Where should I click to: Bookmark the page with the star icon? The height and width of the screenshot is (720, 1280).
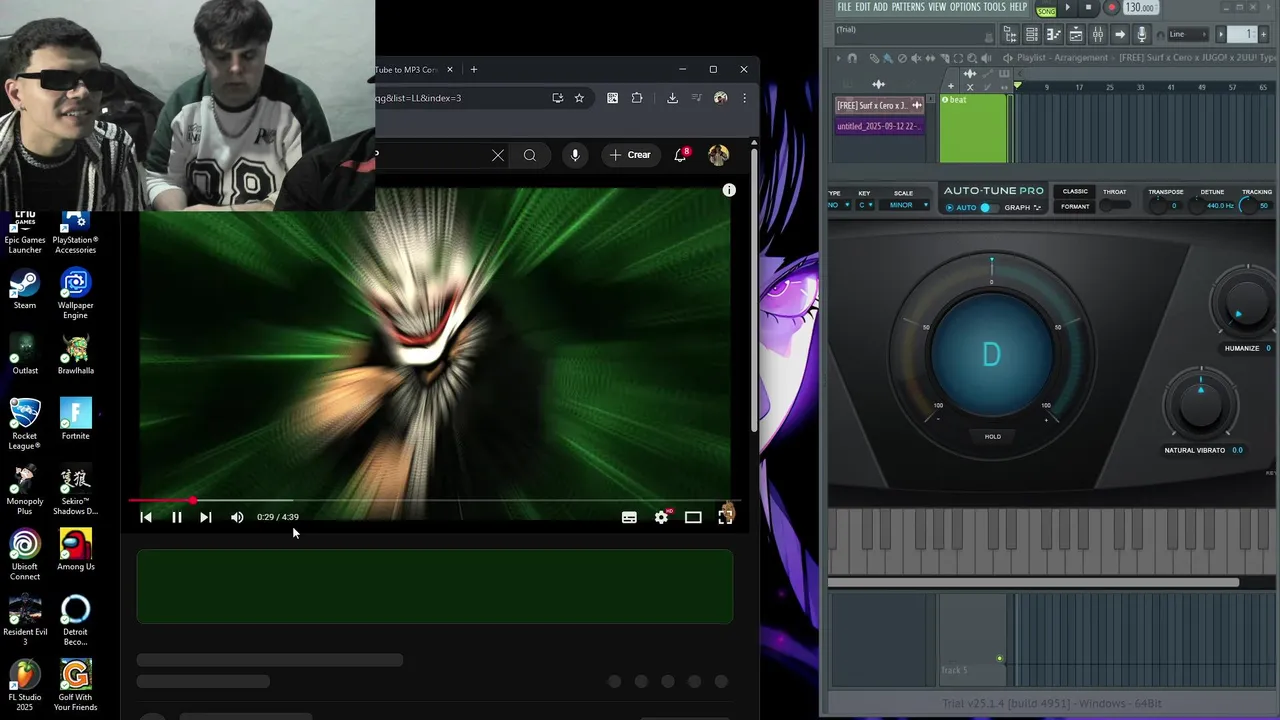click(x=579, y=98)
